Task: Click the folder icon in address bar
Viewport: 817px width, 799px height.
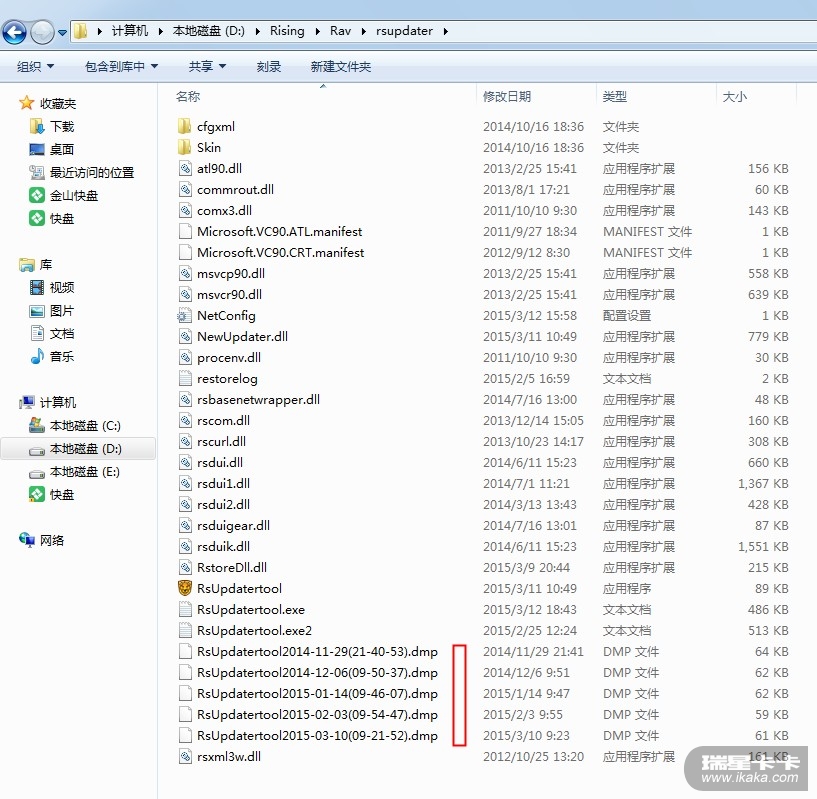Action: [x=80, y=31]
